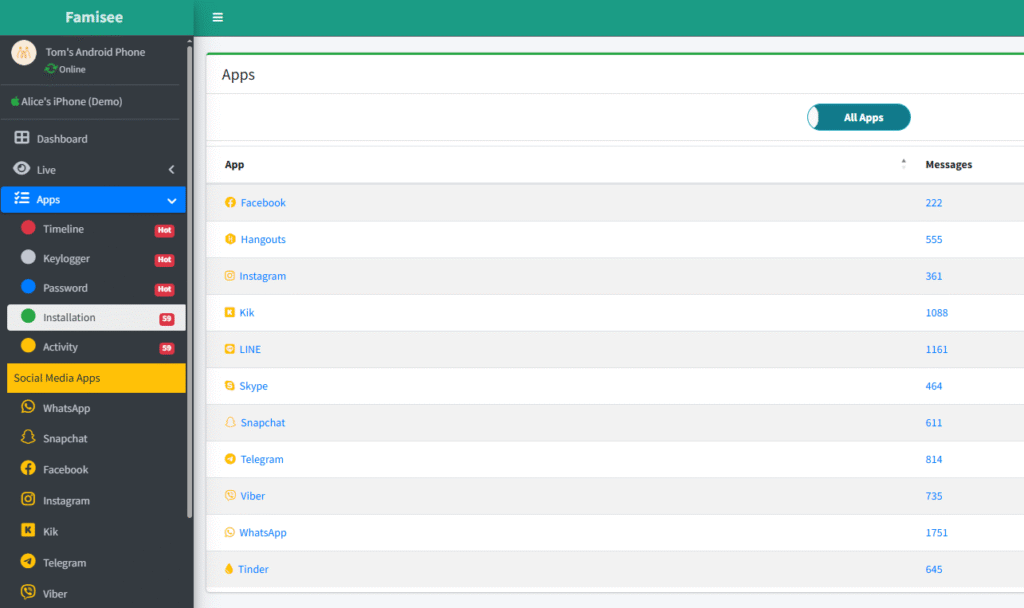The width and height of the screenshot is (1024, 608).
Task: Collapse the Apps submenu chevron
Action: (x=172, y=200)
